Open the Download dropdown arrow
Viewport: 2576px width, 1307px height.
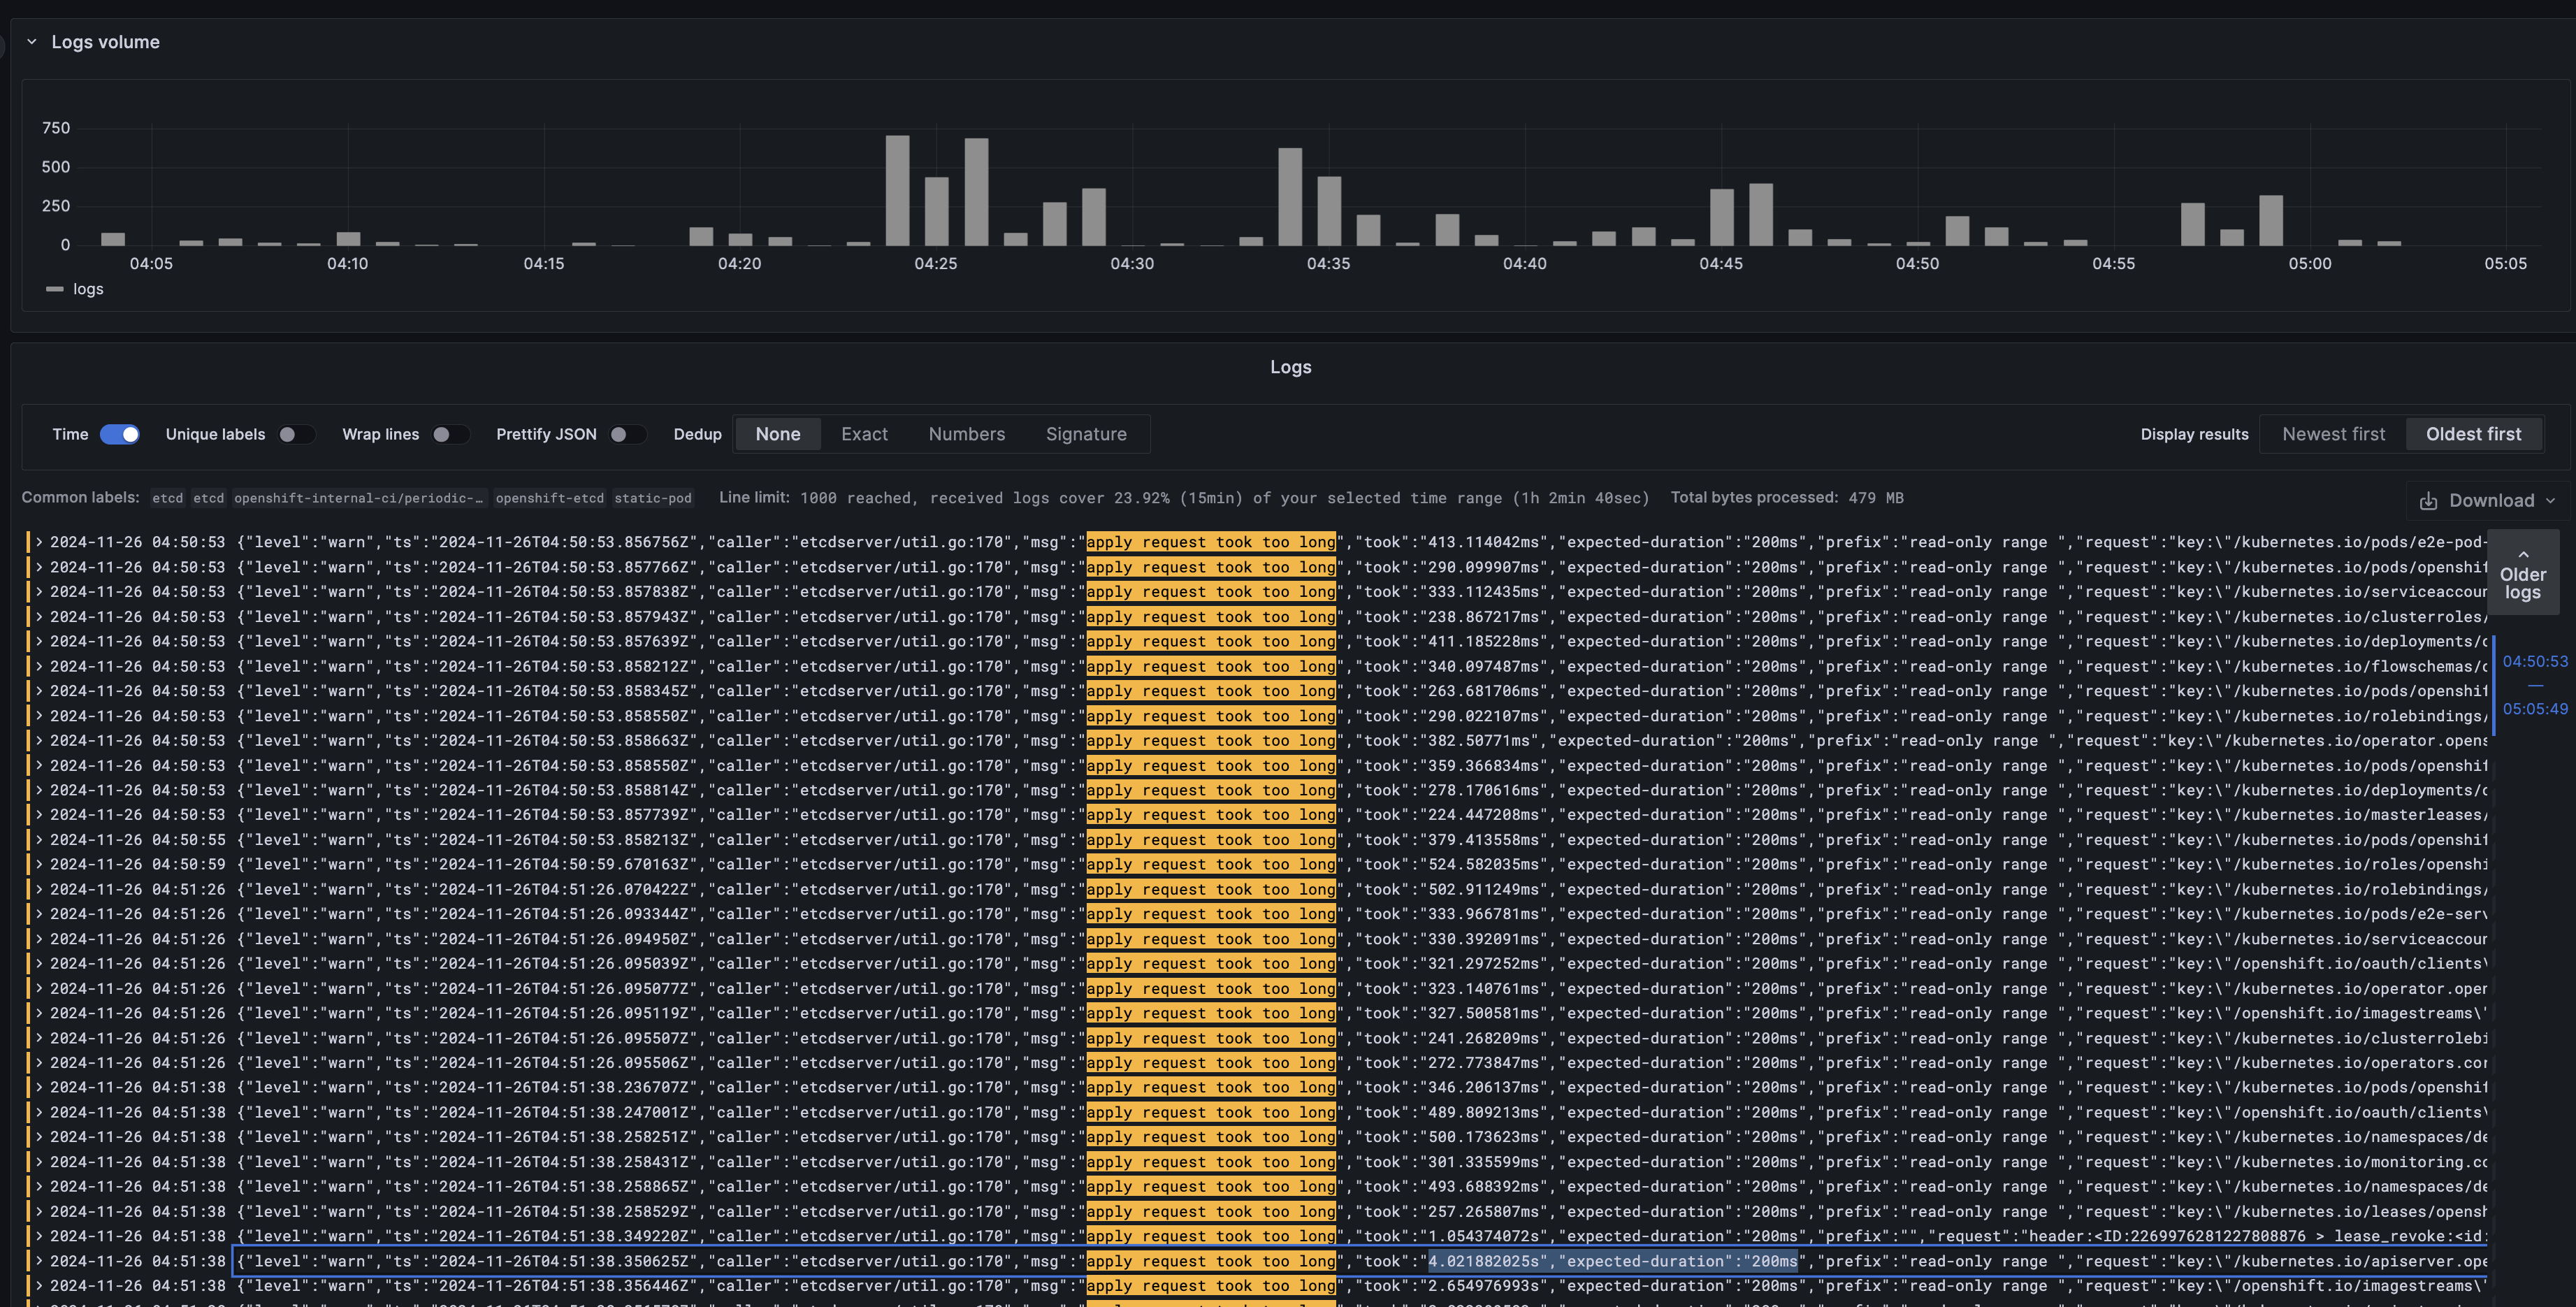2550,501
